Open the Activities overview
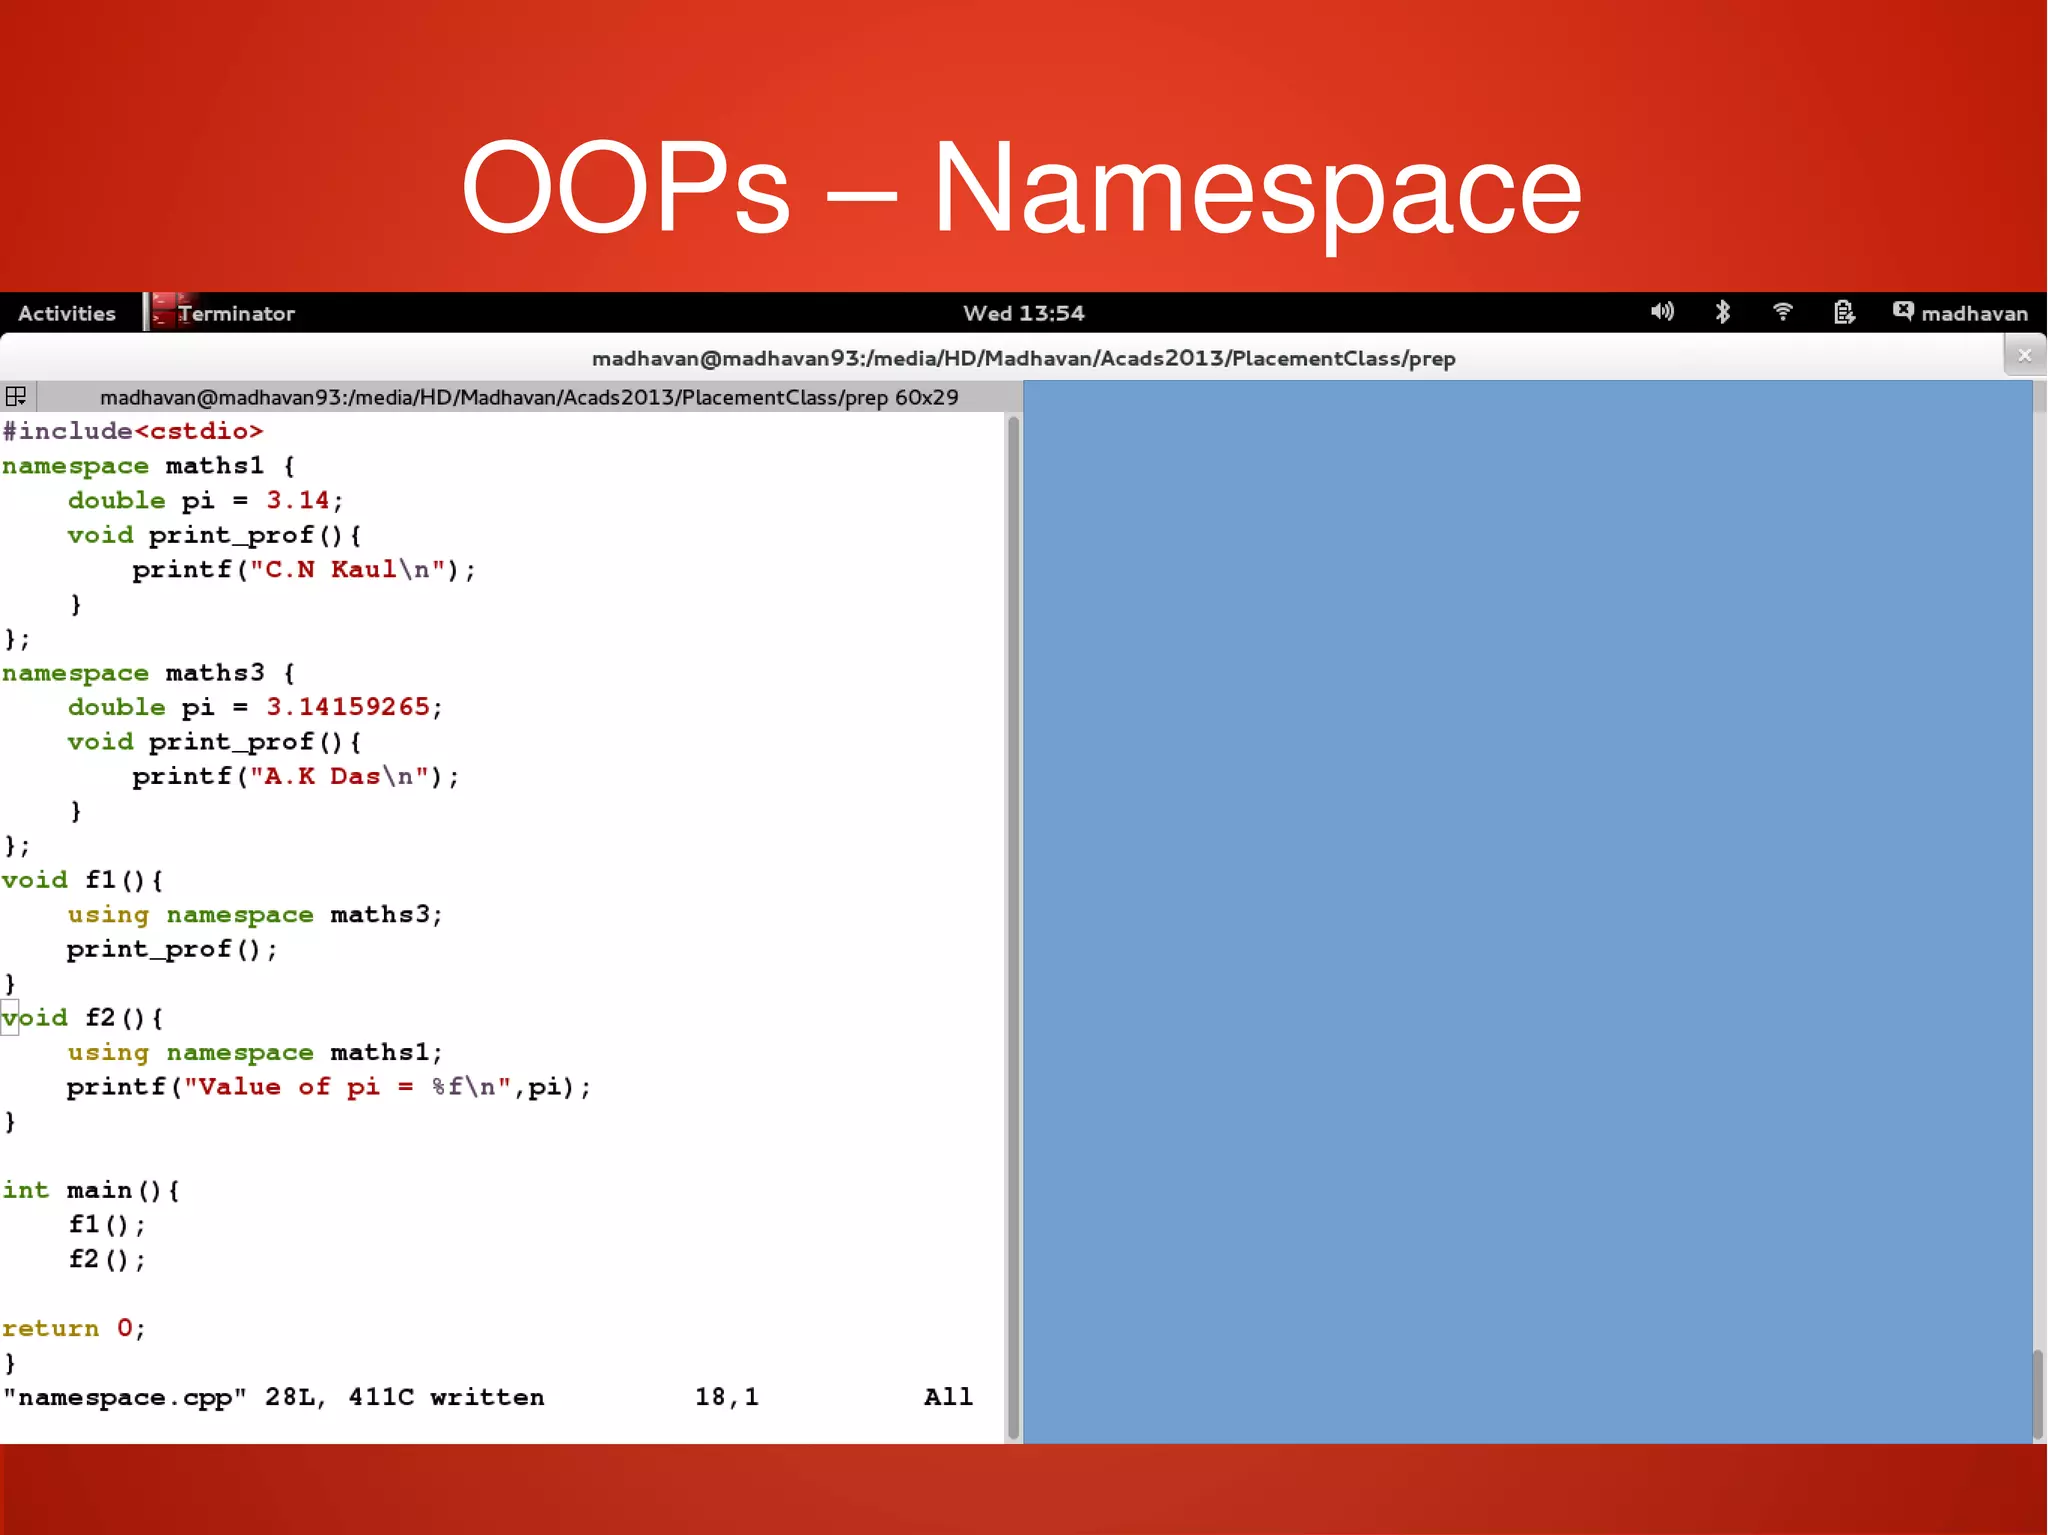The width and height of the screenshot is (2048, 1535). [x=67, y=313]
